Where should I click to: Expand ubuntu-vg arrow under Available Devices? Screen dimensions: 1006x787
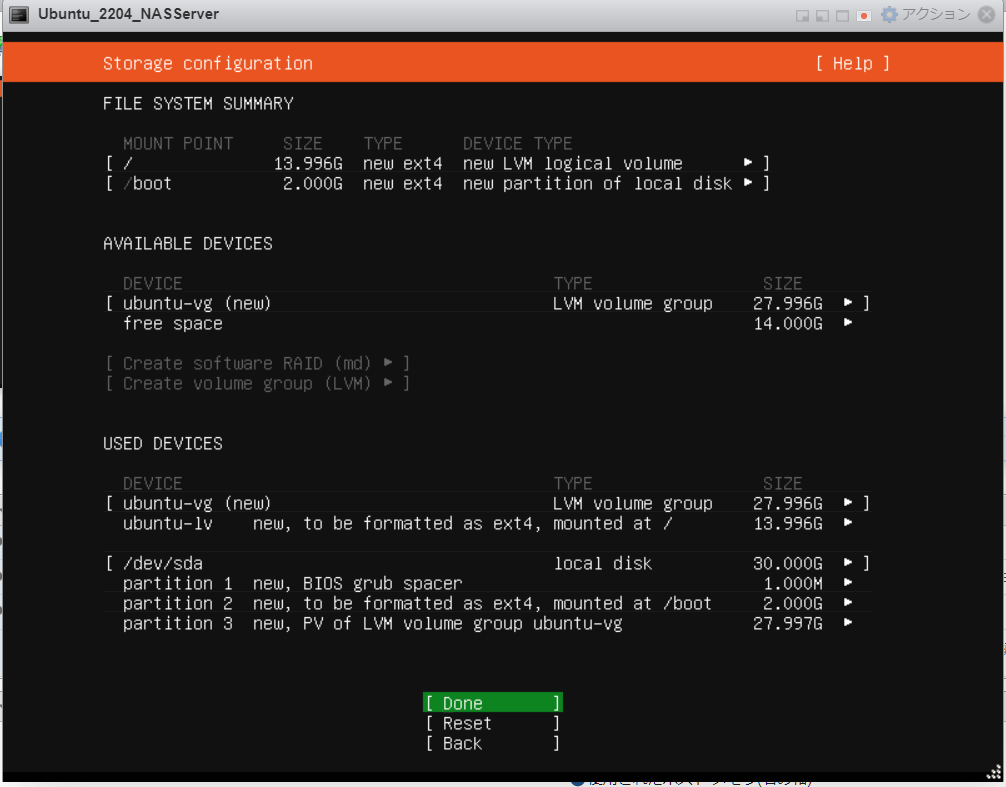[848, 302]
